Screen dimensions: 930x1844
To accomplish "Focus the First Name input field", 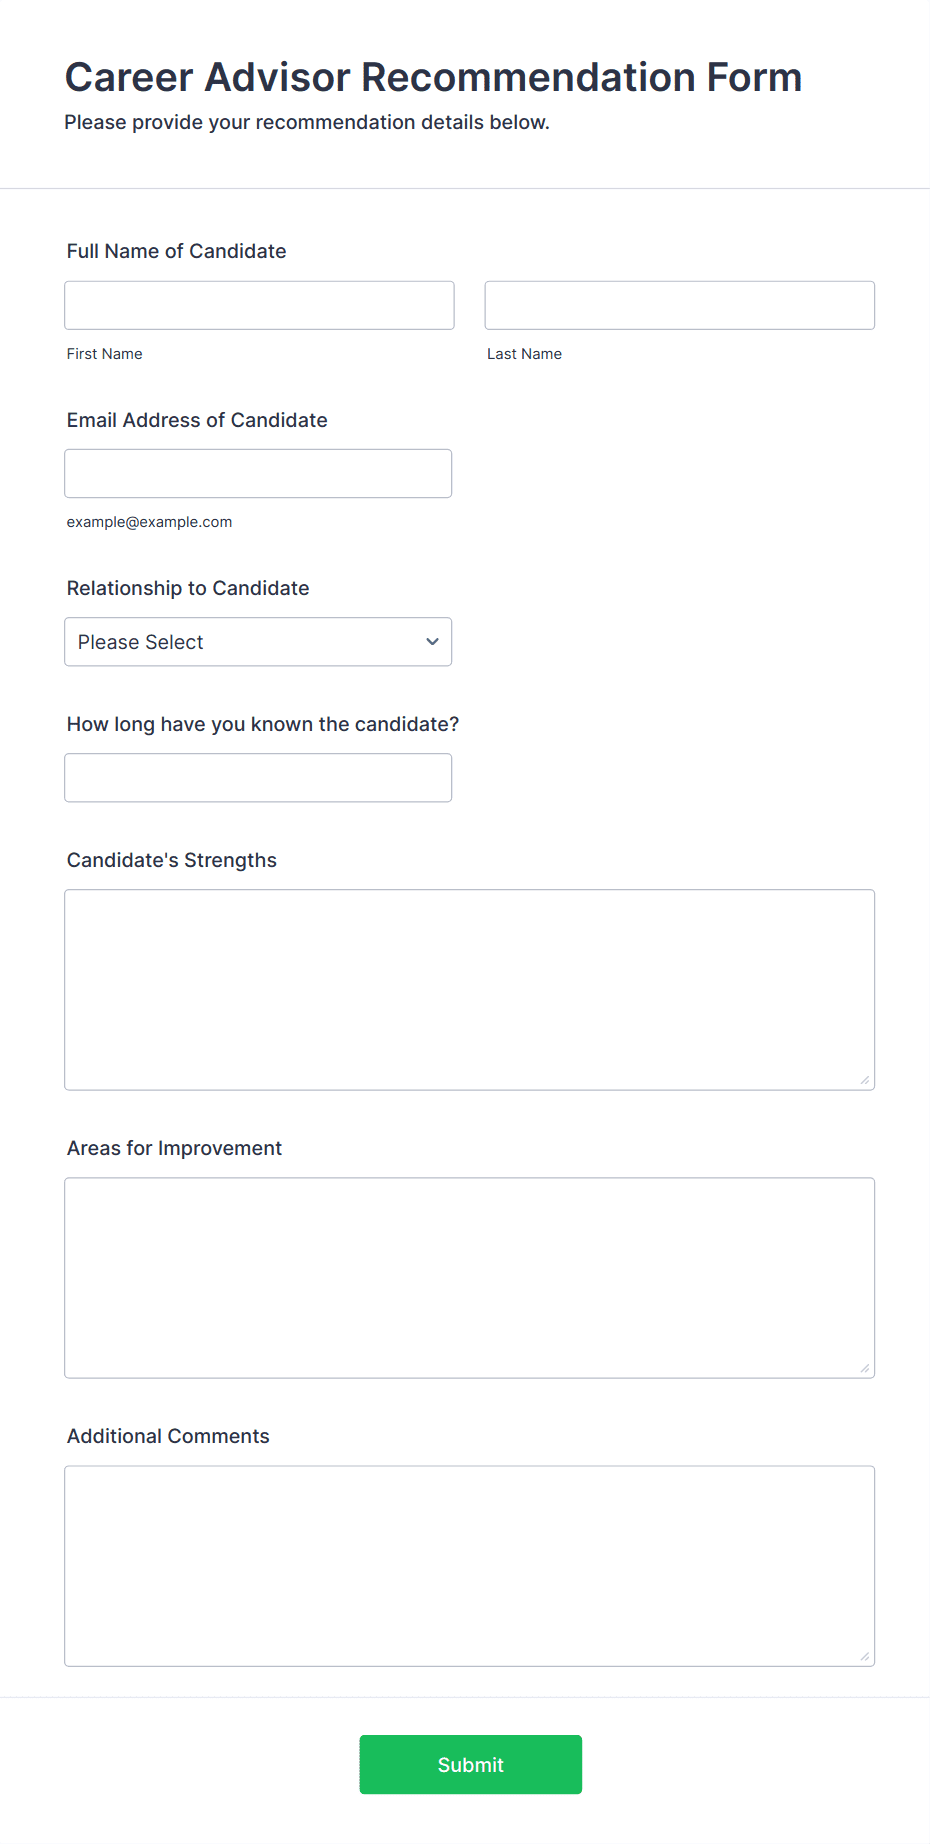I will [259, 305].
